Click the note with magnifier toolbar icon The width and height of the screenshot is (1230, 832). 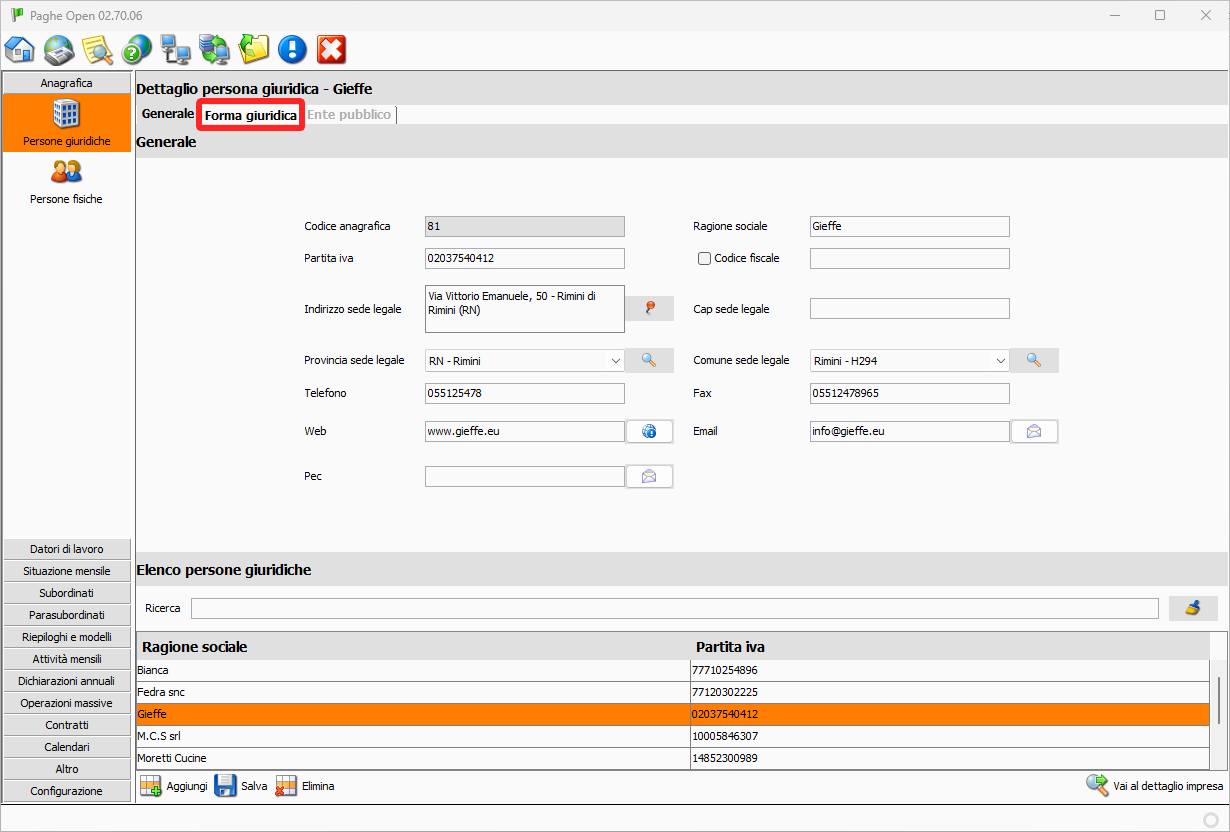coord(97,49)
